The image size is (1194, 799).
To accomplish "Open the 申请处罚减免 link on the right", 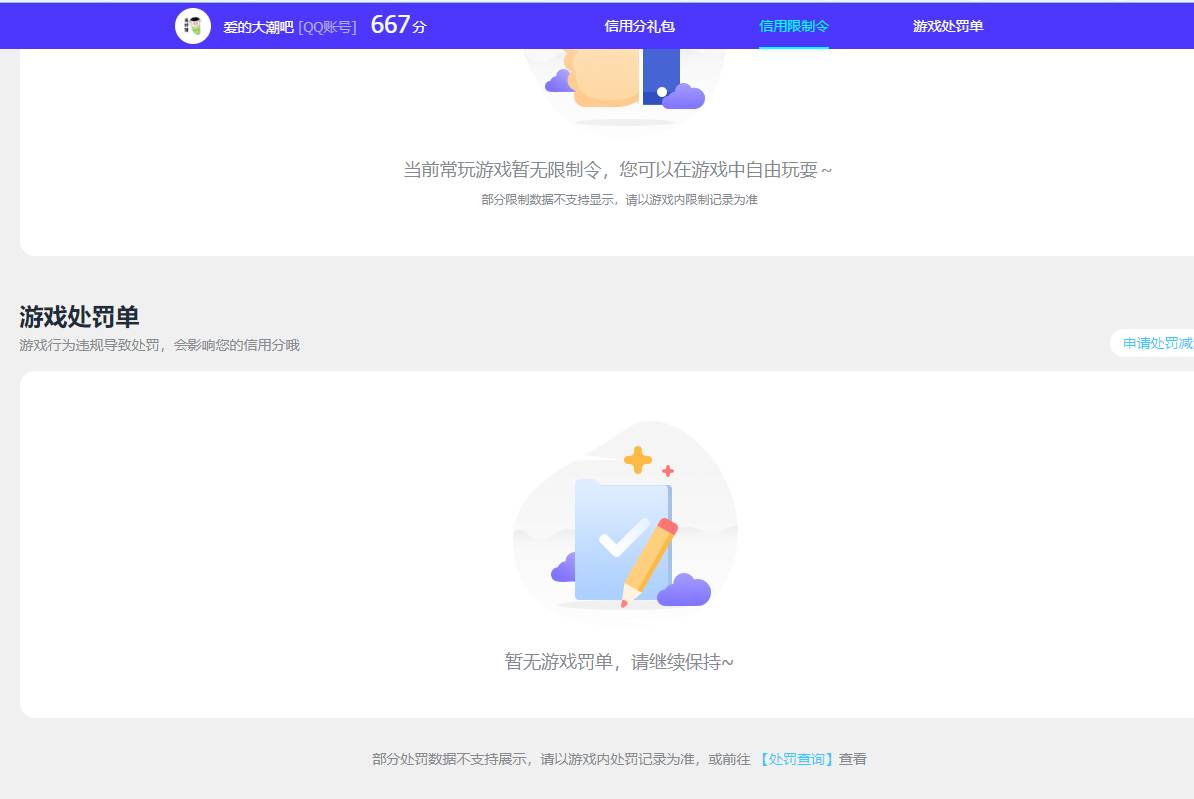I will point(1158,342).
